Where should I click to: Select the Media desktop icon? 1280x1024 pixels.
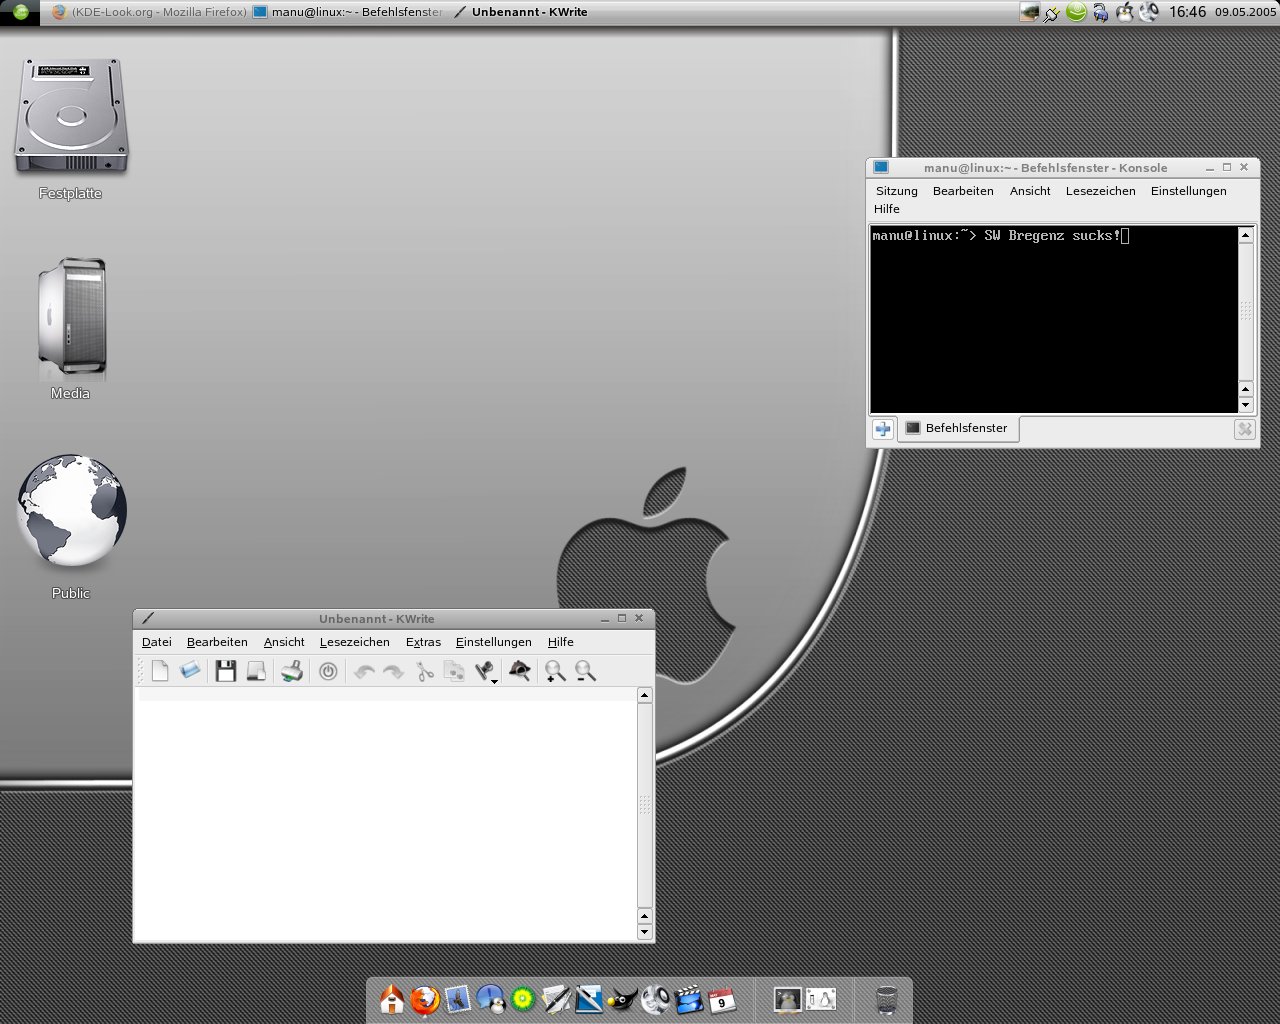point(71,329)
